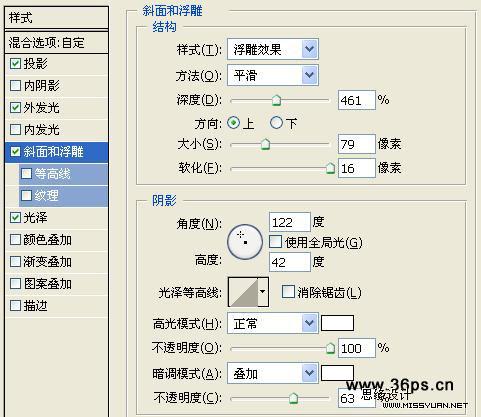
Task: Open the 方法 technique dropdown 平滑
Action: point(273,75)
